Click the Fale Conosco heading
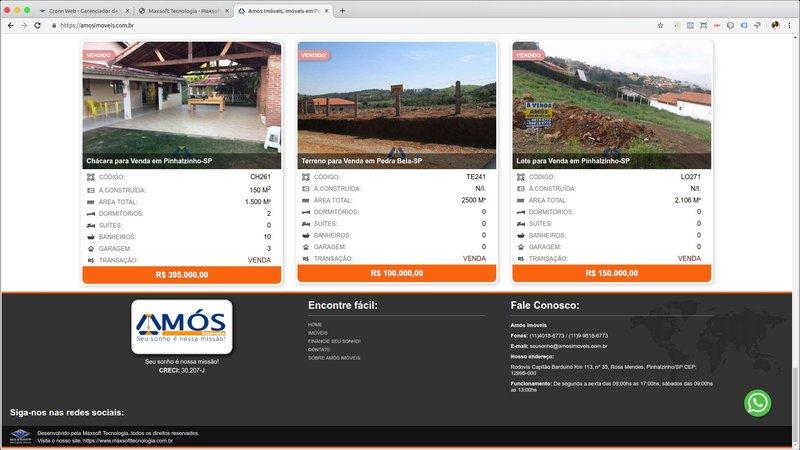Image resolution: width=800 pixels, height=450 pixels. [x=545, y=306]
